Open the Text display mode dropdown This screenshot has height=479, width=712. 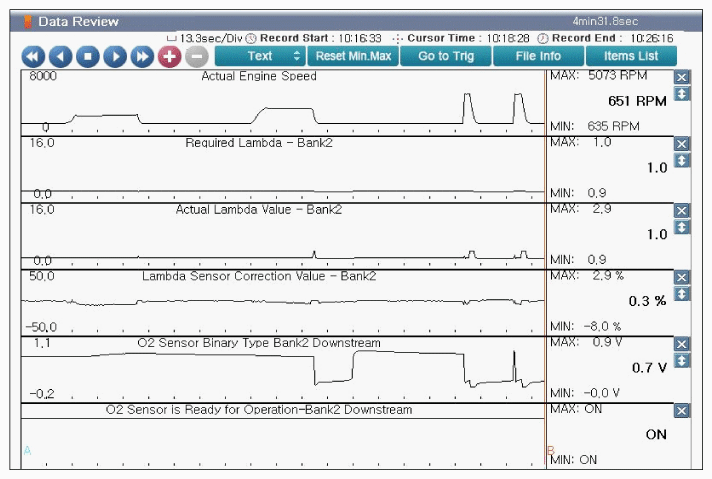point(260,56)
